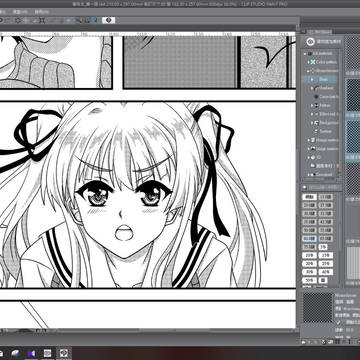Click the gear-shaped icon in command bar
Screen dimensions: 360x360
pos(18,20)
